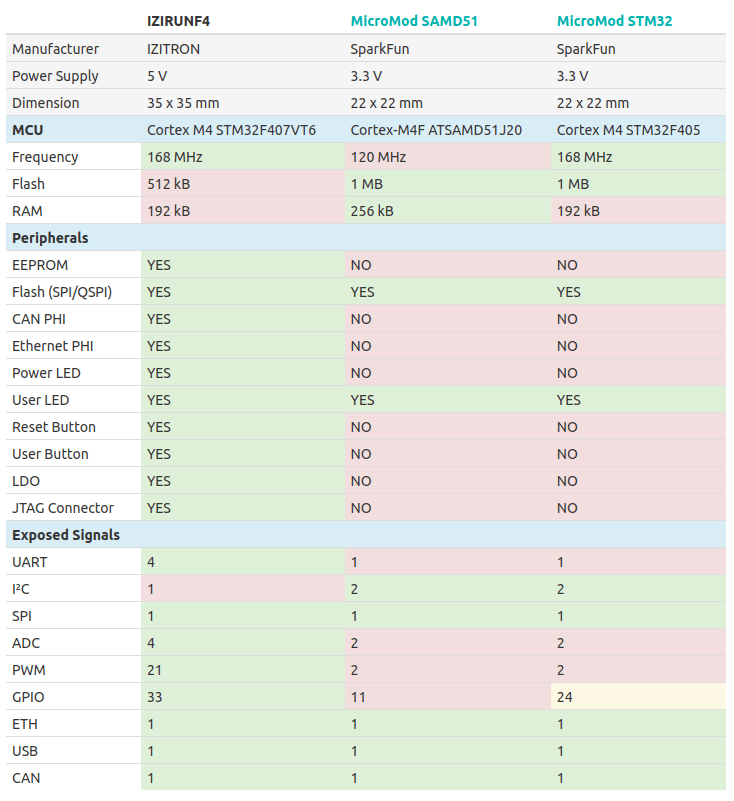This screenshot has width=734, height=801.
Task: Open the MicroMod SAMD51 link
Action: 414,21
